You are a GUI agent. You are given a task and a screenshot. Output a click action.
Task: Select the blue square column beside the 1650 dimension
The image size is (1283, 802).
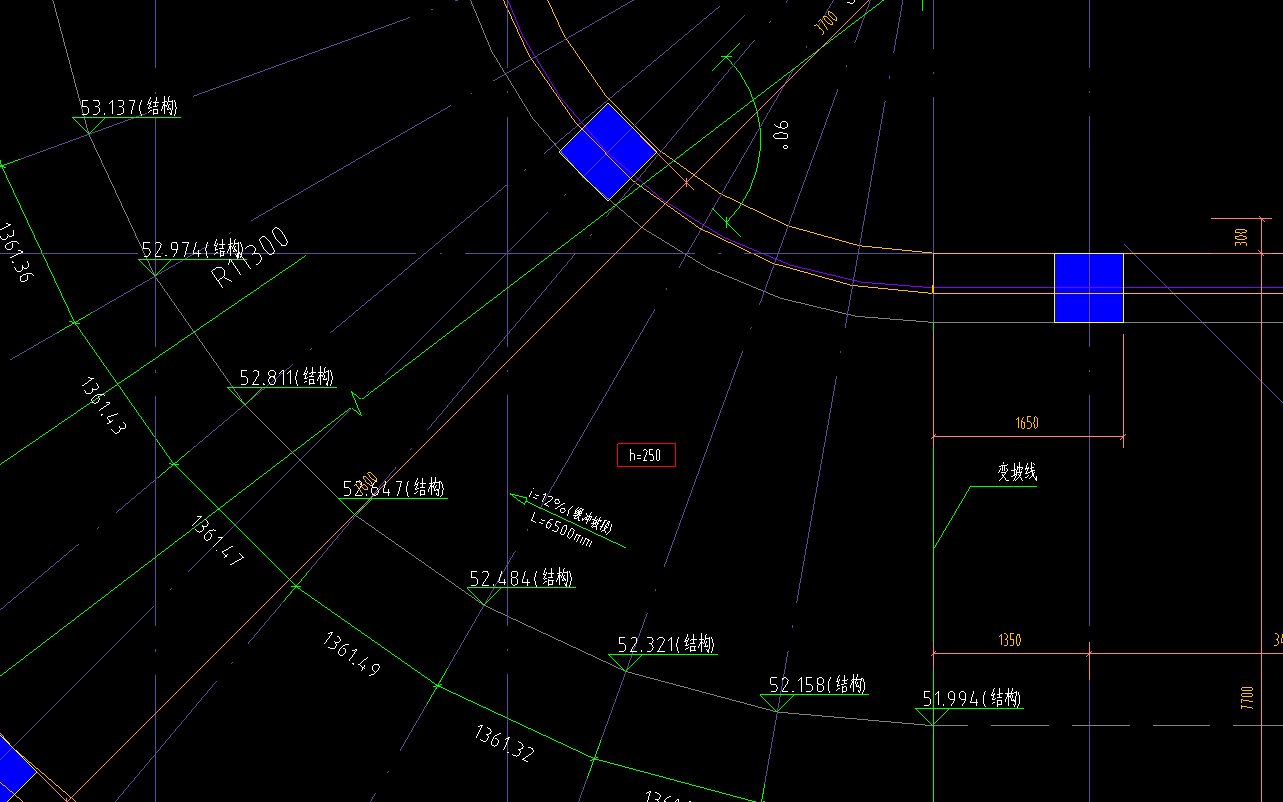point(1089,288)
